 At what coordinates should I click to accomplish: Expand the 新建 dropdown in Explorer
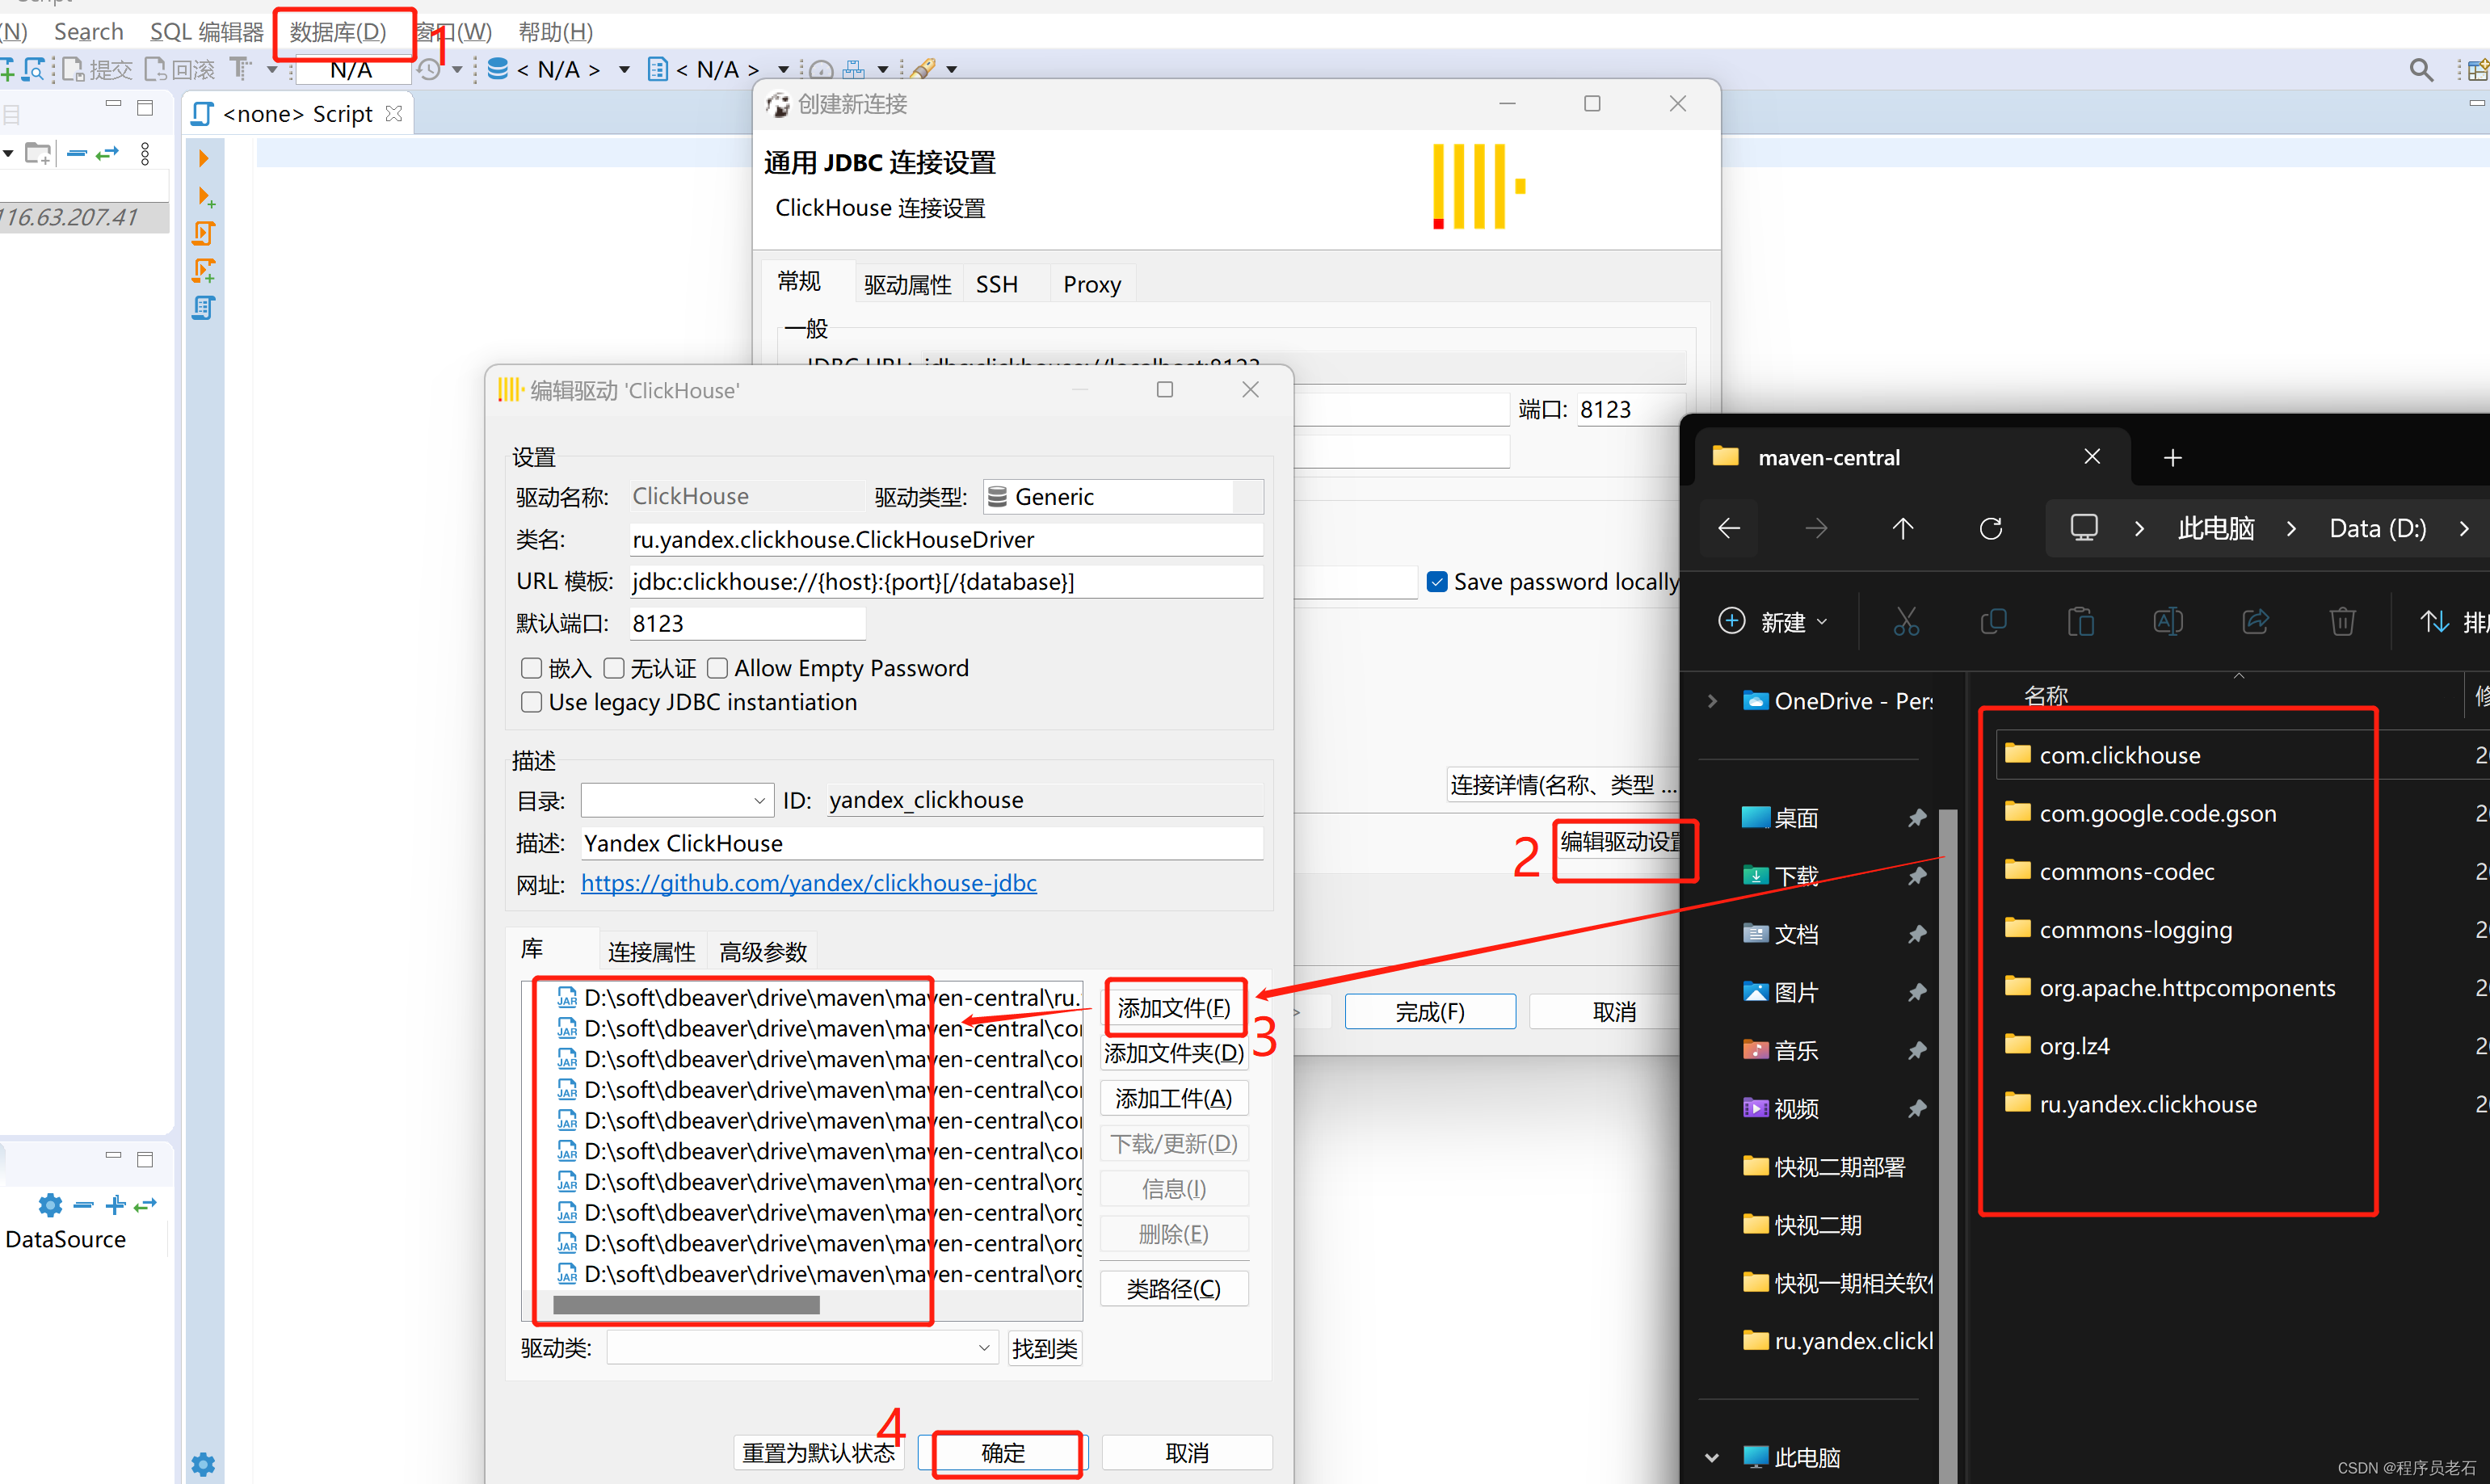pyautogui.click(x=1773, y=621)
